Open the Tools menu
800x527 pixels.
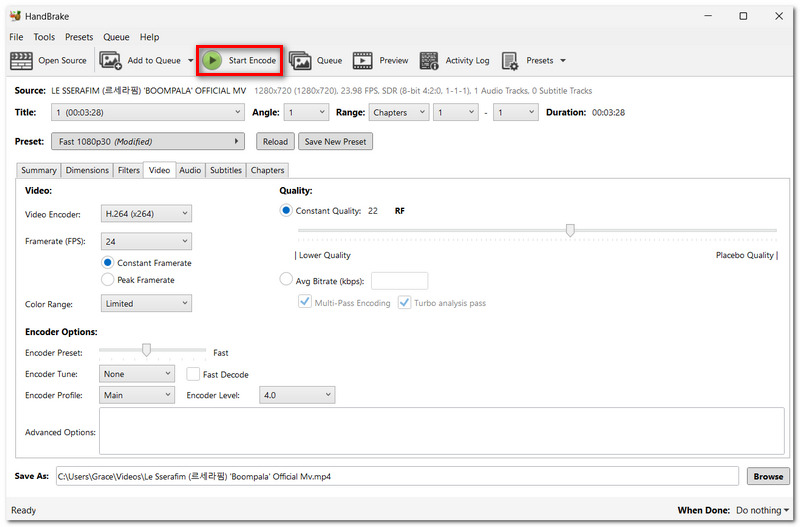tap(44, 37)
